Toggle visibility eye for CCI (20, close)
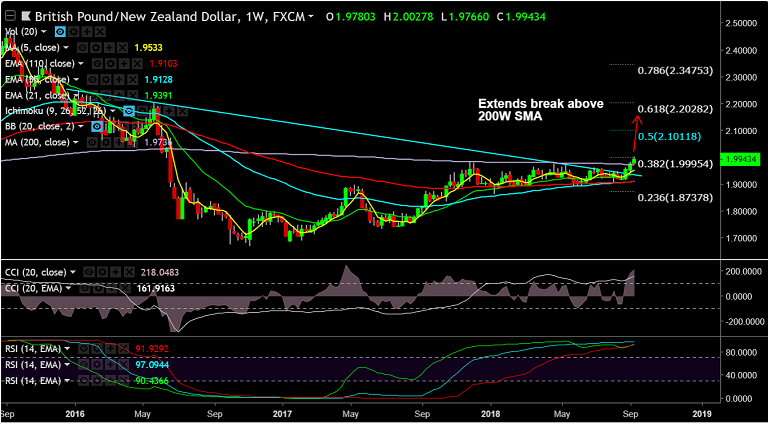Viewport: 768px width, 424px height. click(89, 272)
